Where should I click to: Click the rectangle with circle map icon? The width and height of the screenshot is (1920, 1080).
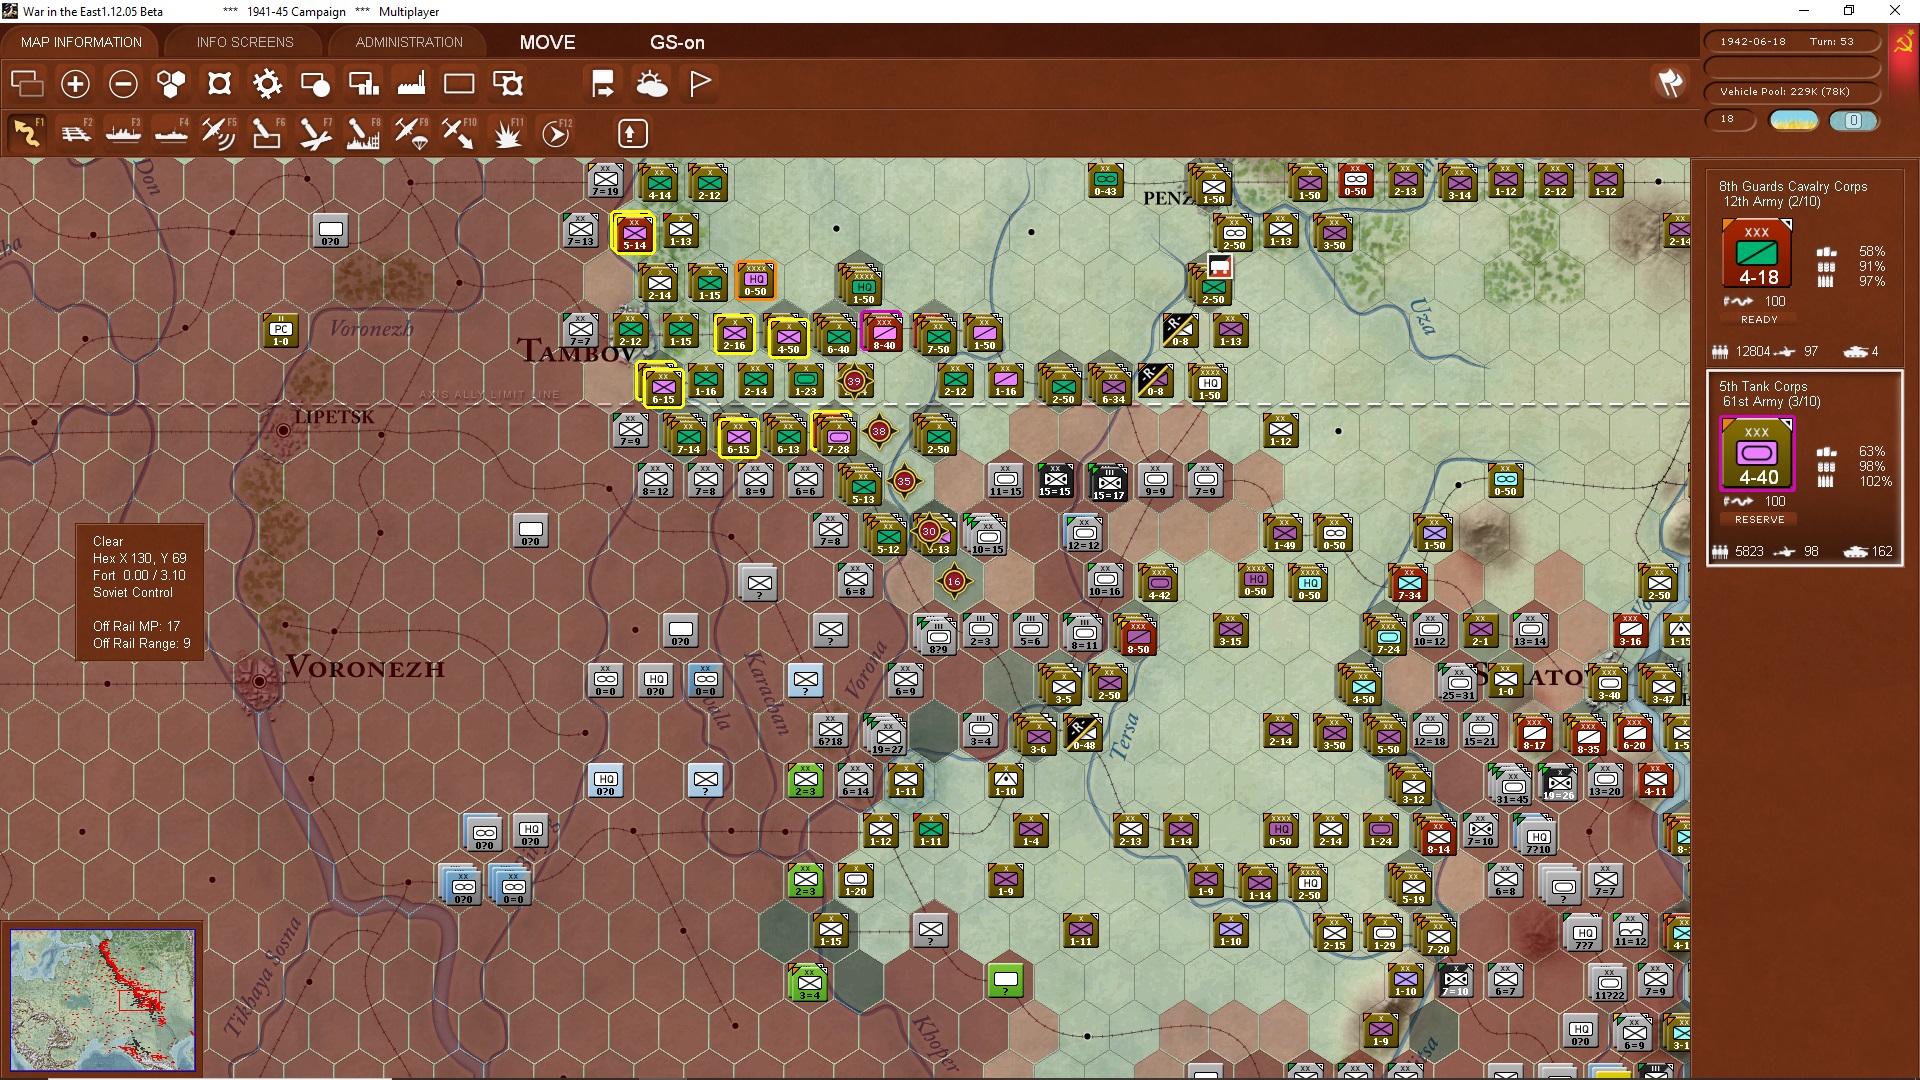click(x=315, y=84)
